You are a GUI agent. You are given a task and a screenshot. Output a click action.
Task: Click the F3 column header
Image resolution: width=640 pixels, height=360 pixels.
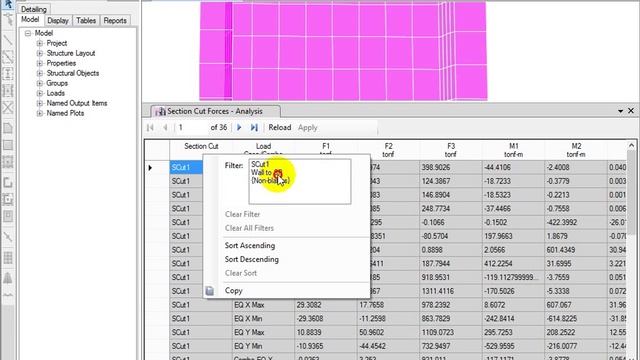[451, 150]
